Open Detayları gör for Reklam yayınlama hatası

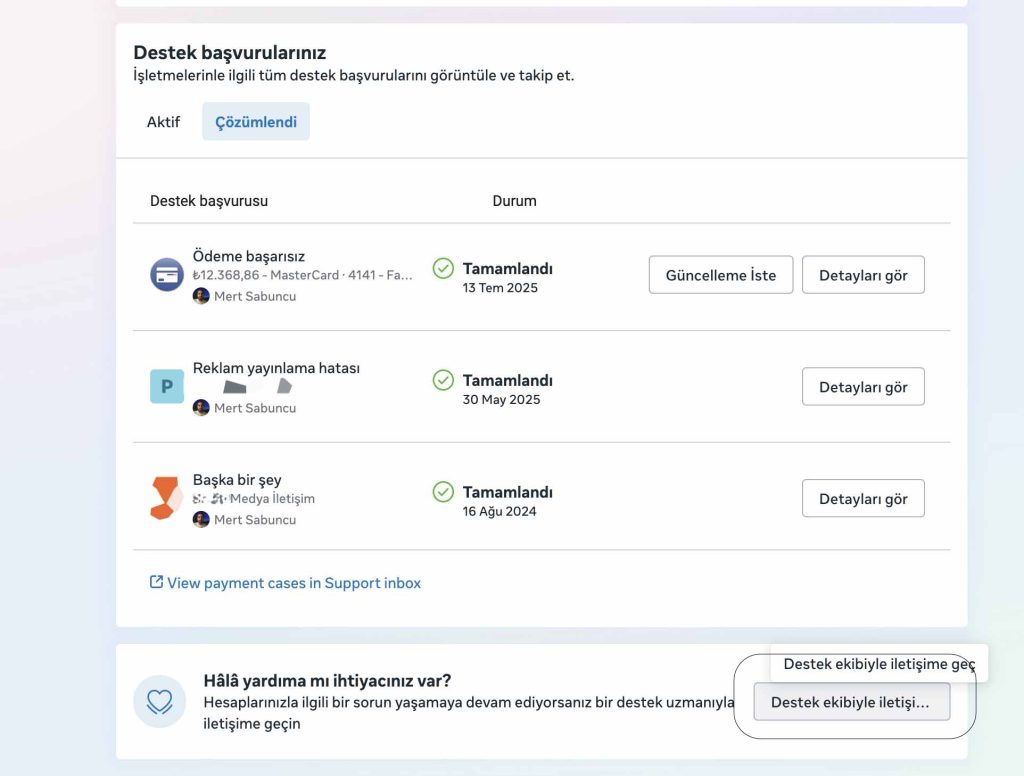pos(863,387)
